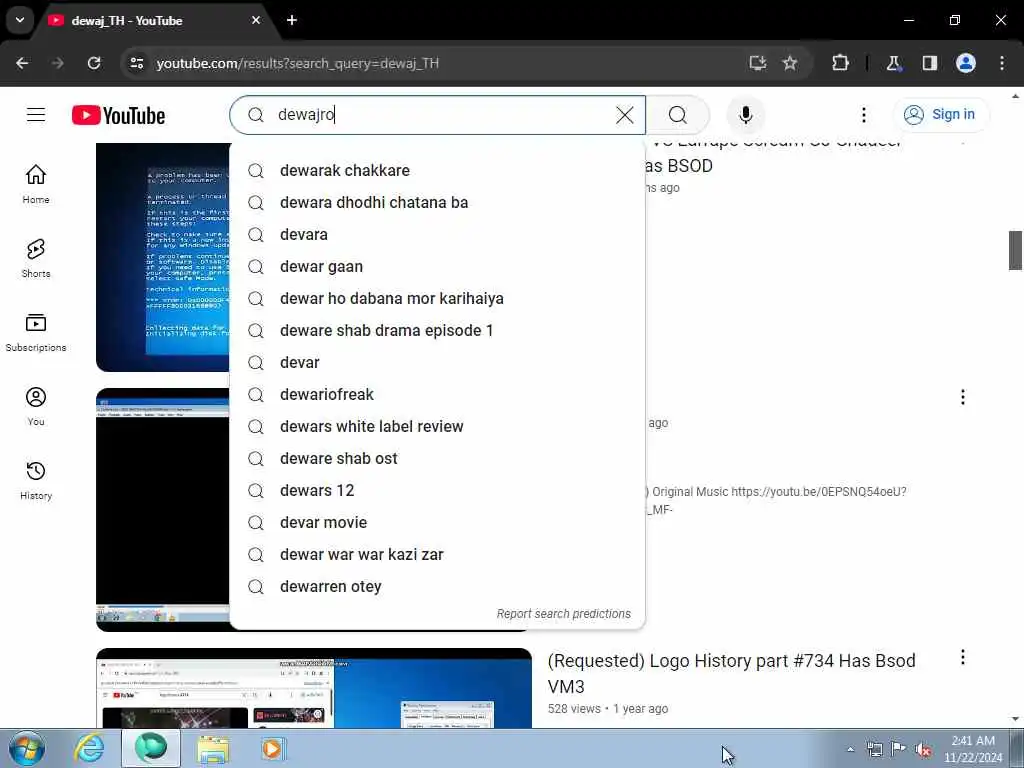
Task: Choose suggestion dewarren otey
Action: click(x=438, y=586)
